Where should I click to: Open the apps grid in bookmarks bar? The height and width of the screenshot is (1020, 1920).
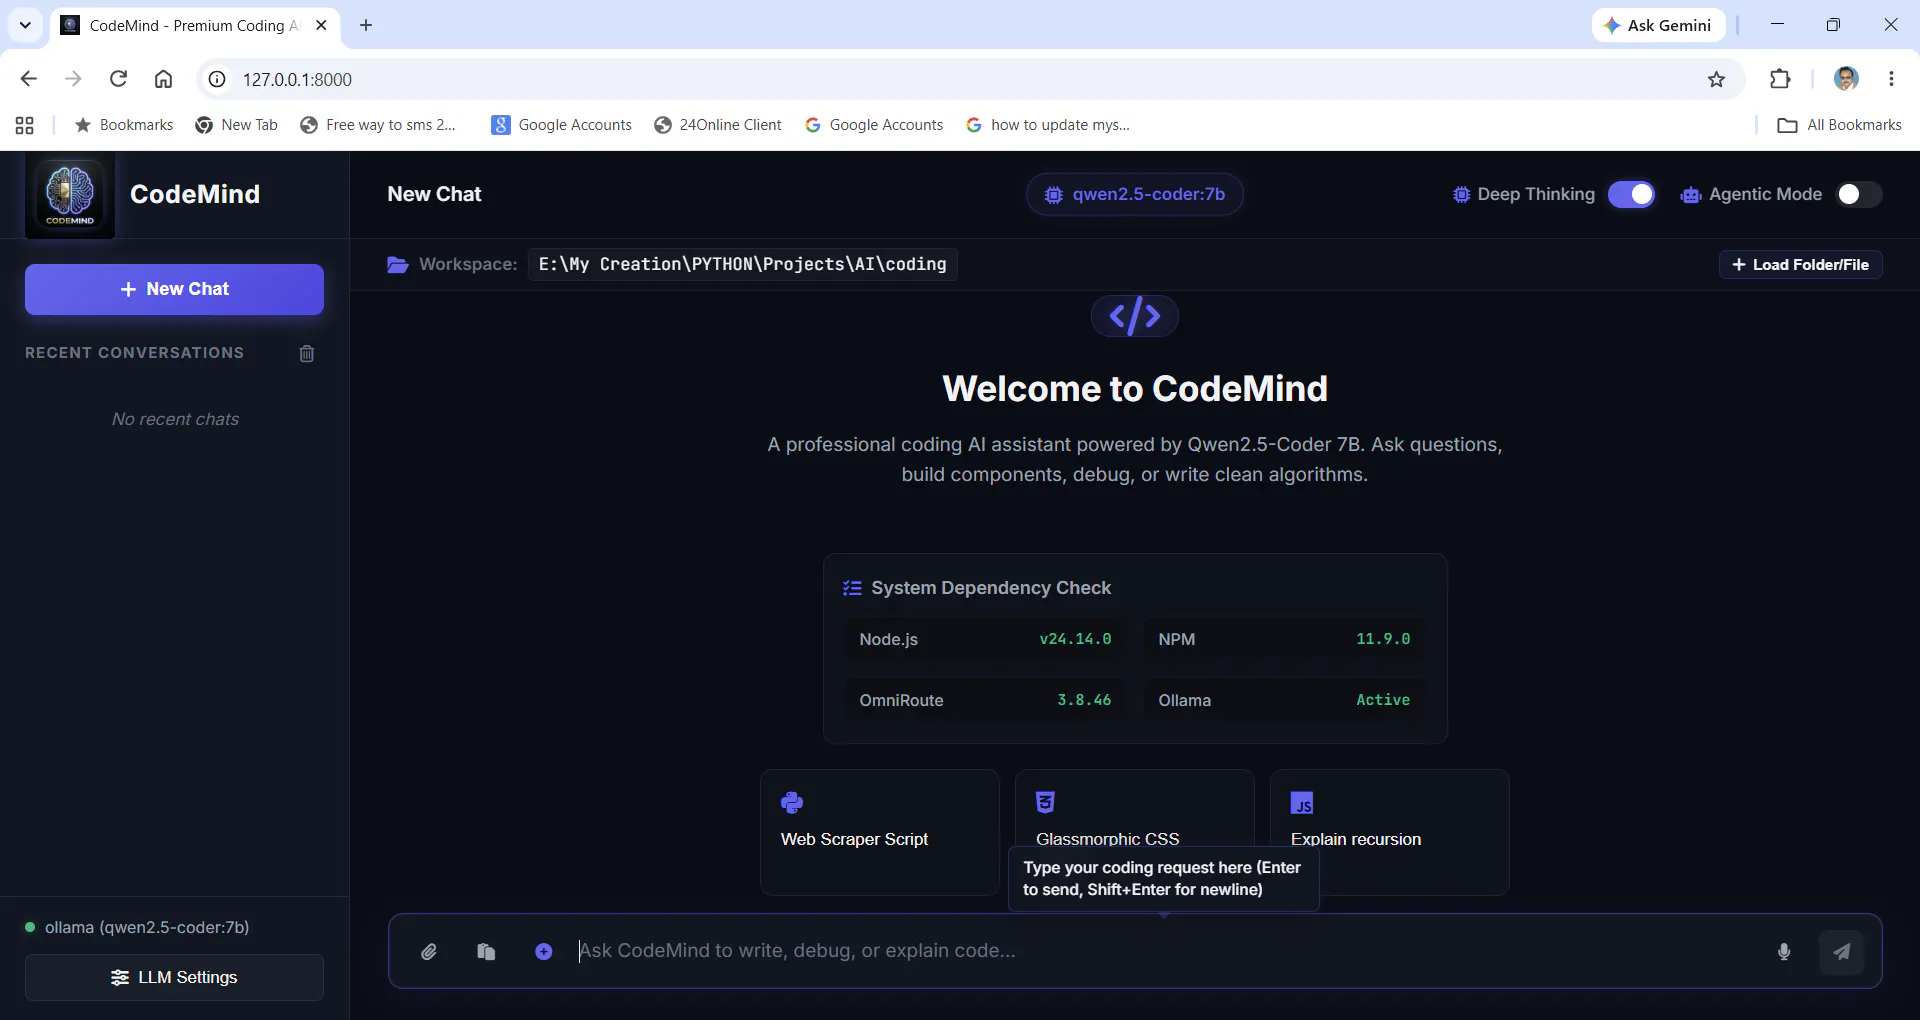(25, 125)
